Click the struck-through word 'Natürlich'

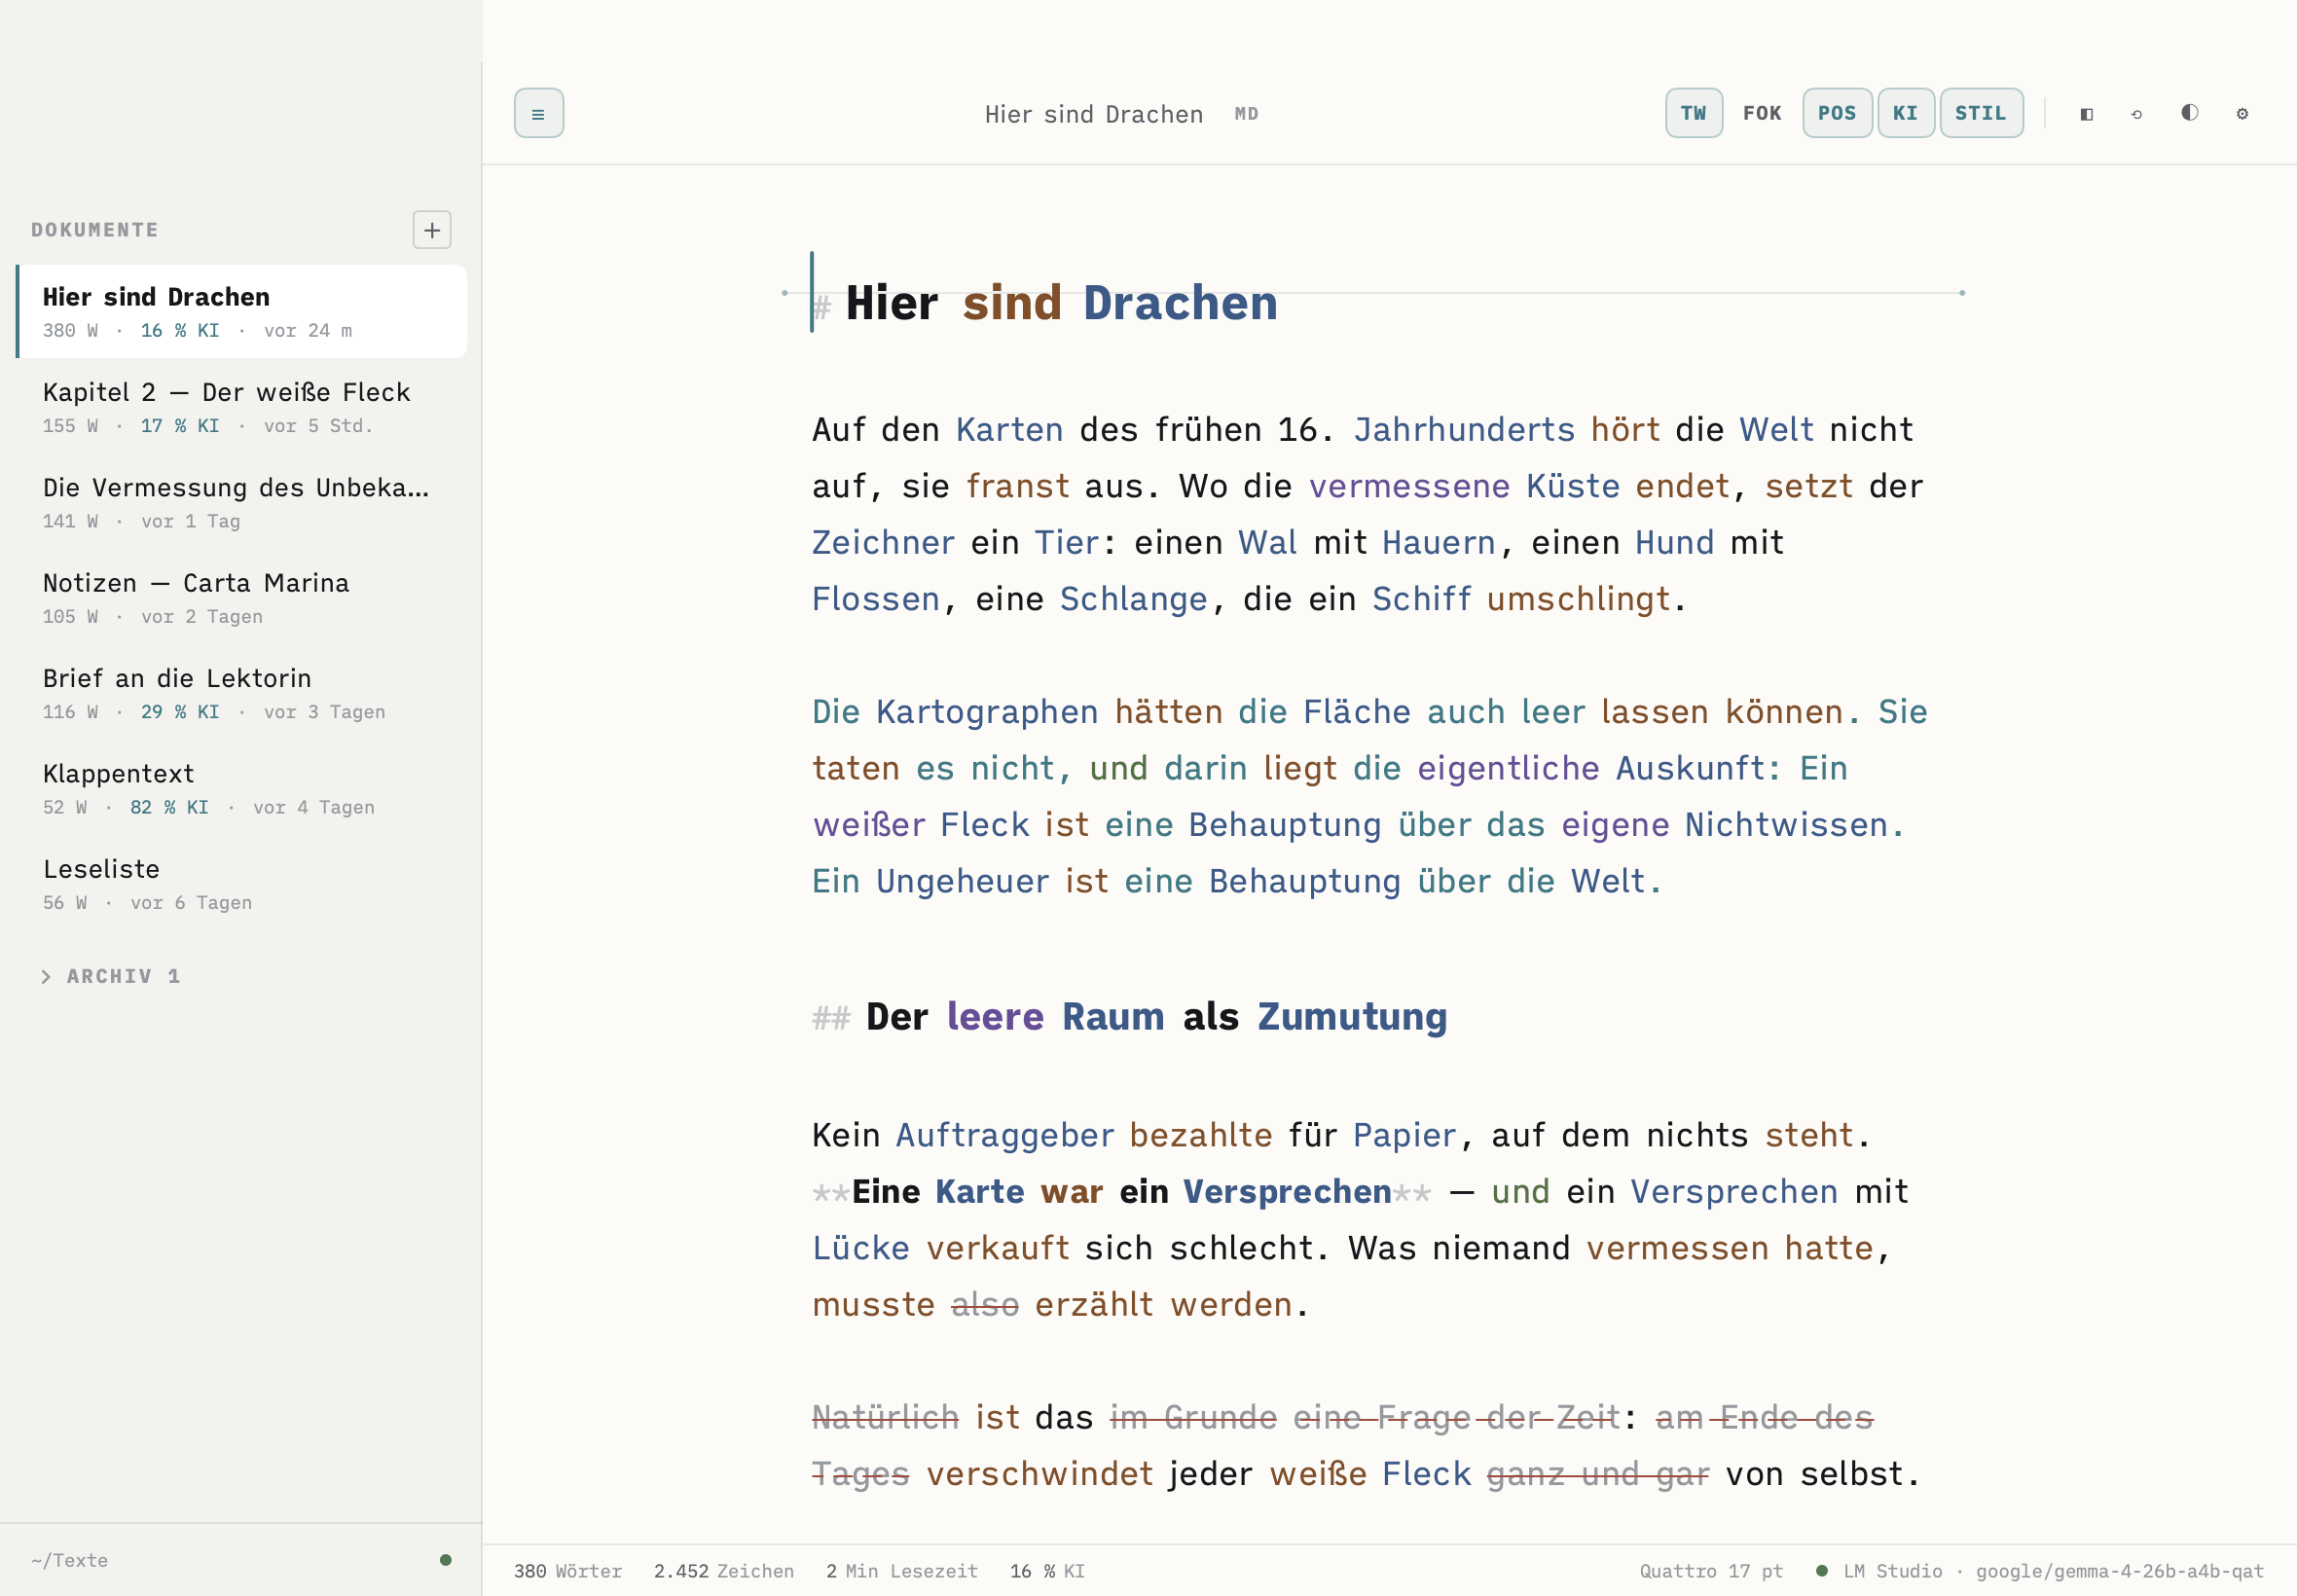click(x=885, y=1417)
